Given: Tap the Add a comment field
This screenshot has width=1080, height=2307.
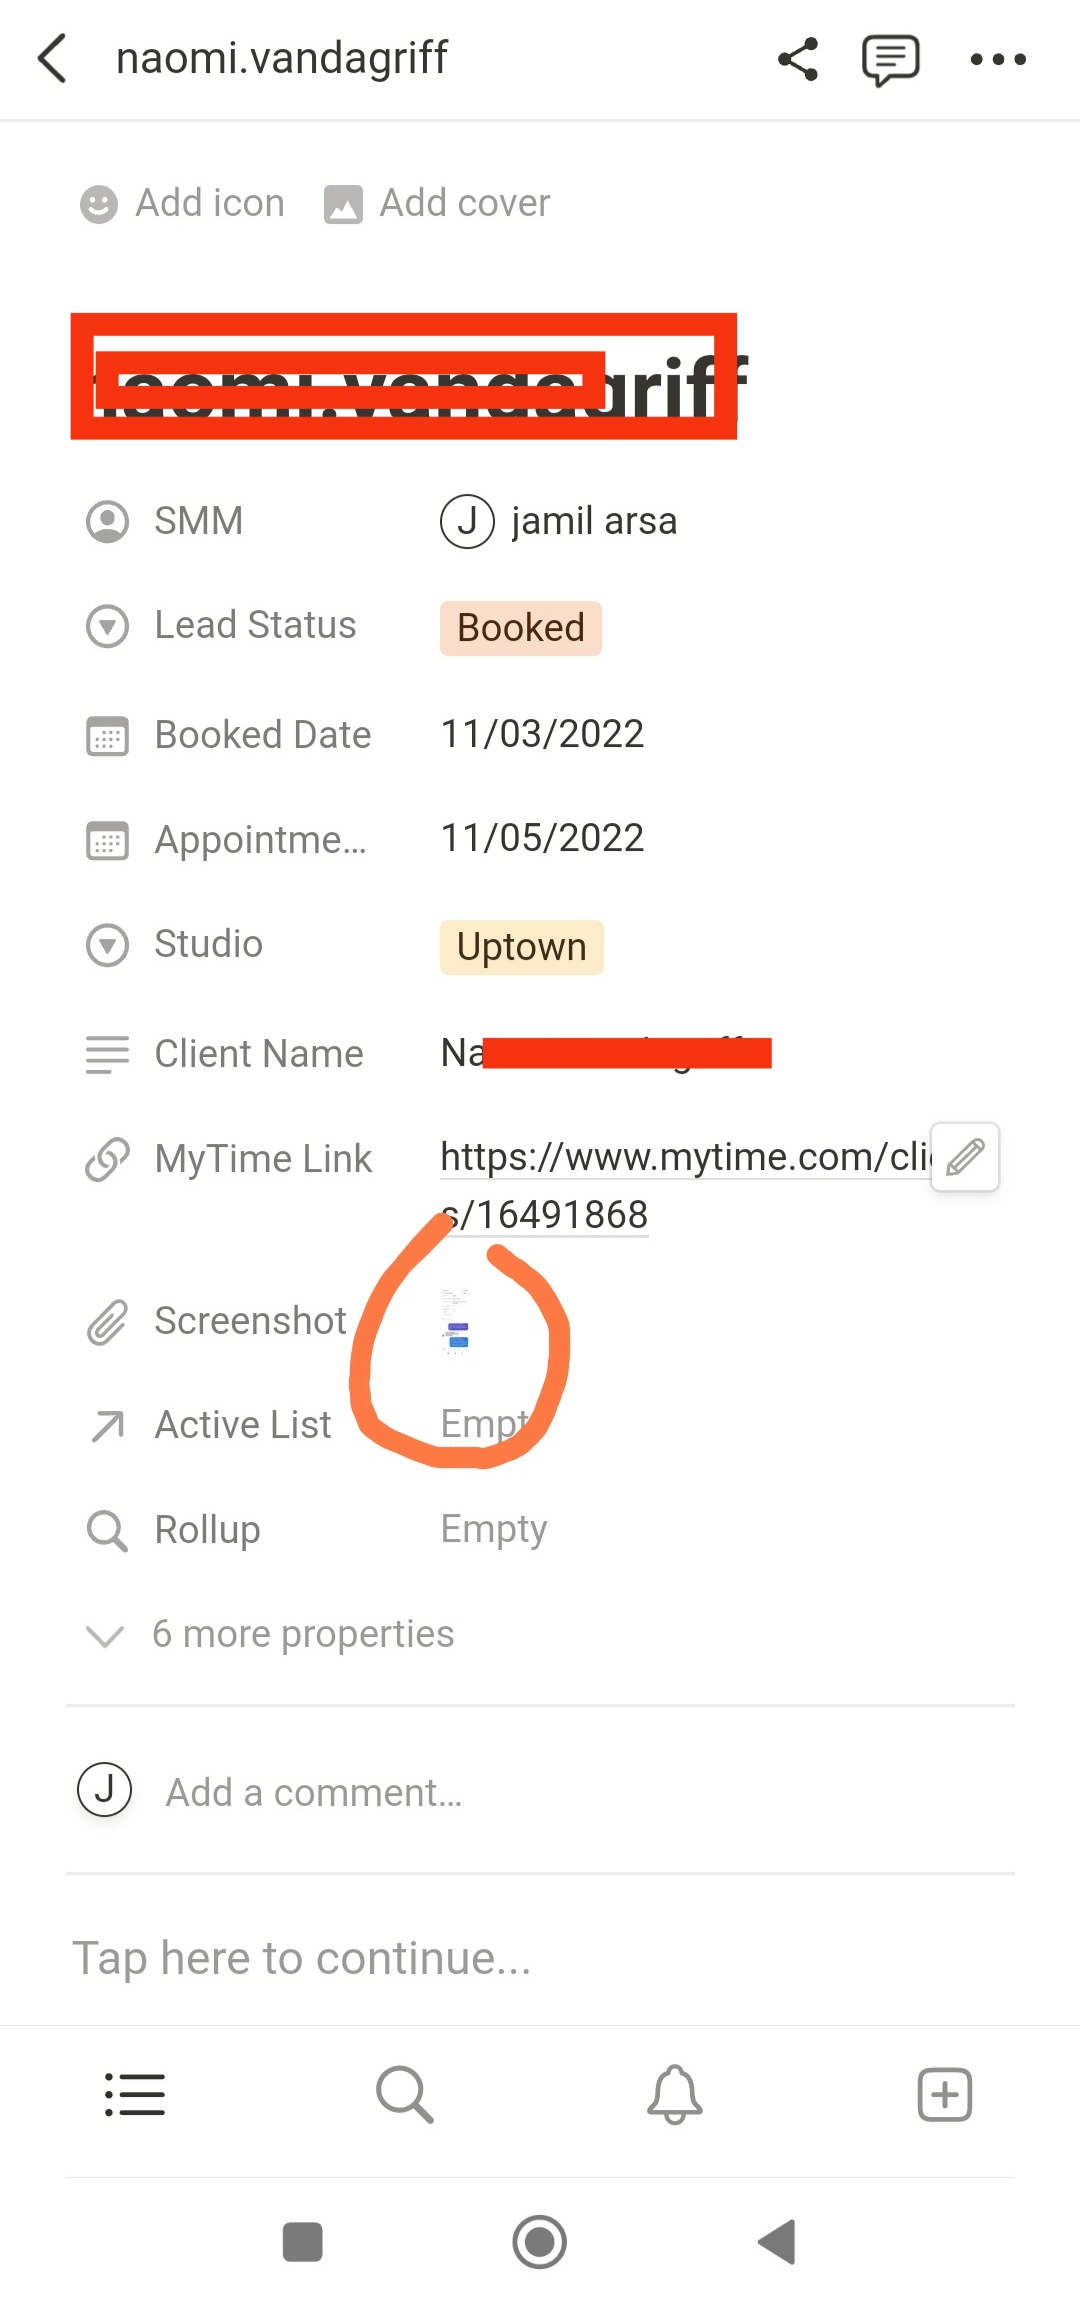Looking at the screenshot, I should [x=314, y=1793].
